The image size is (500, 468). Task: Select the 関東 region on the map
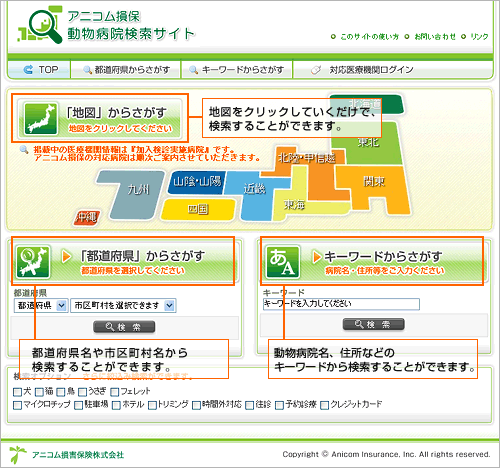(374, 183)
